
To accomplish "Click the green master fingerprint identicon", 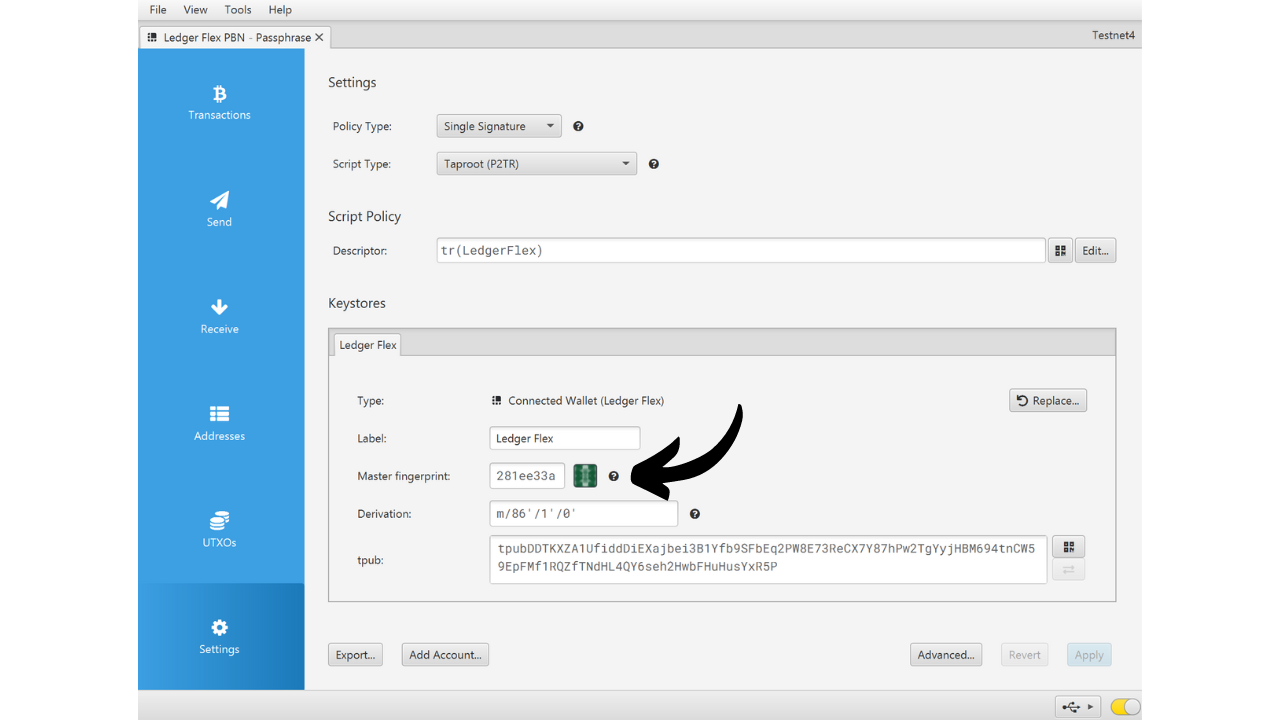I will pos(585,476).
